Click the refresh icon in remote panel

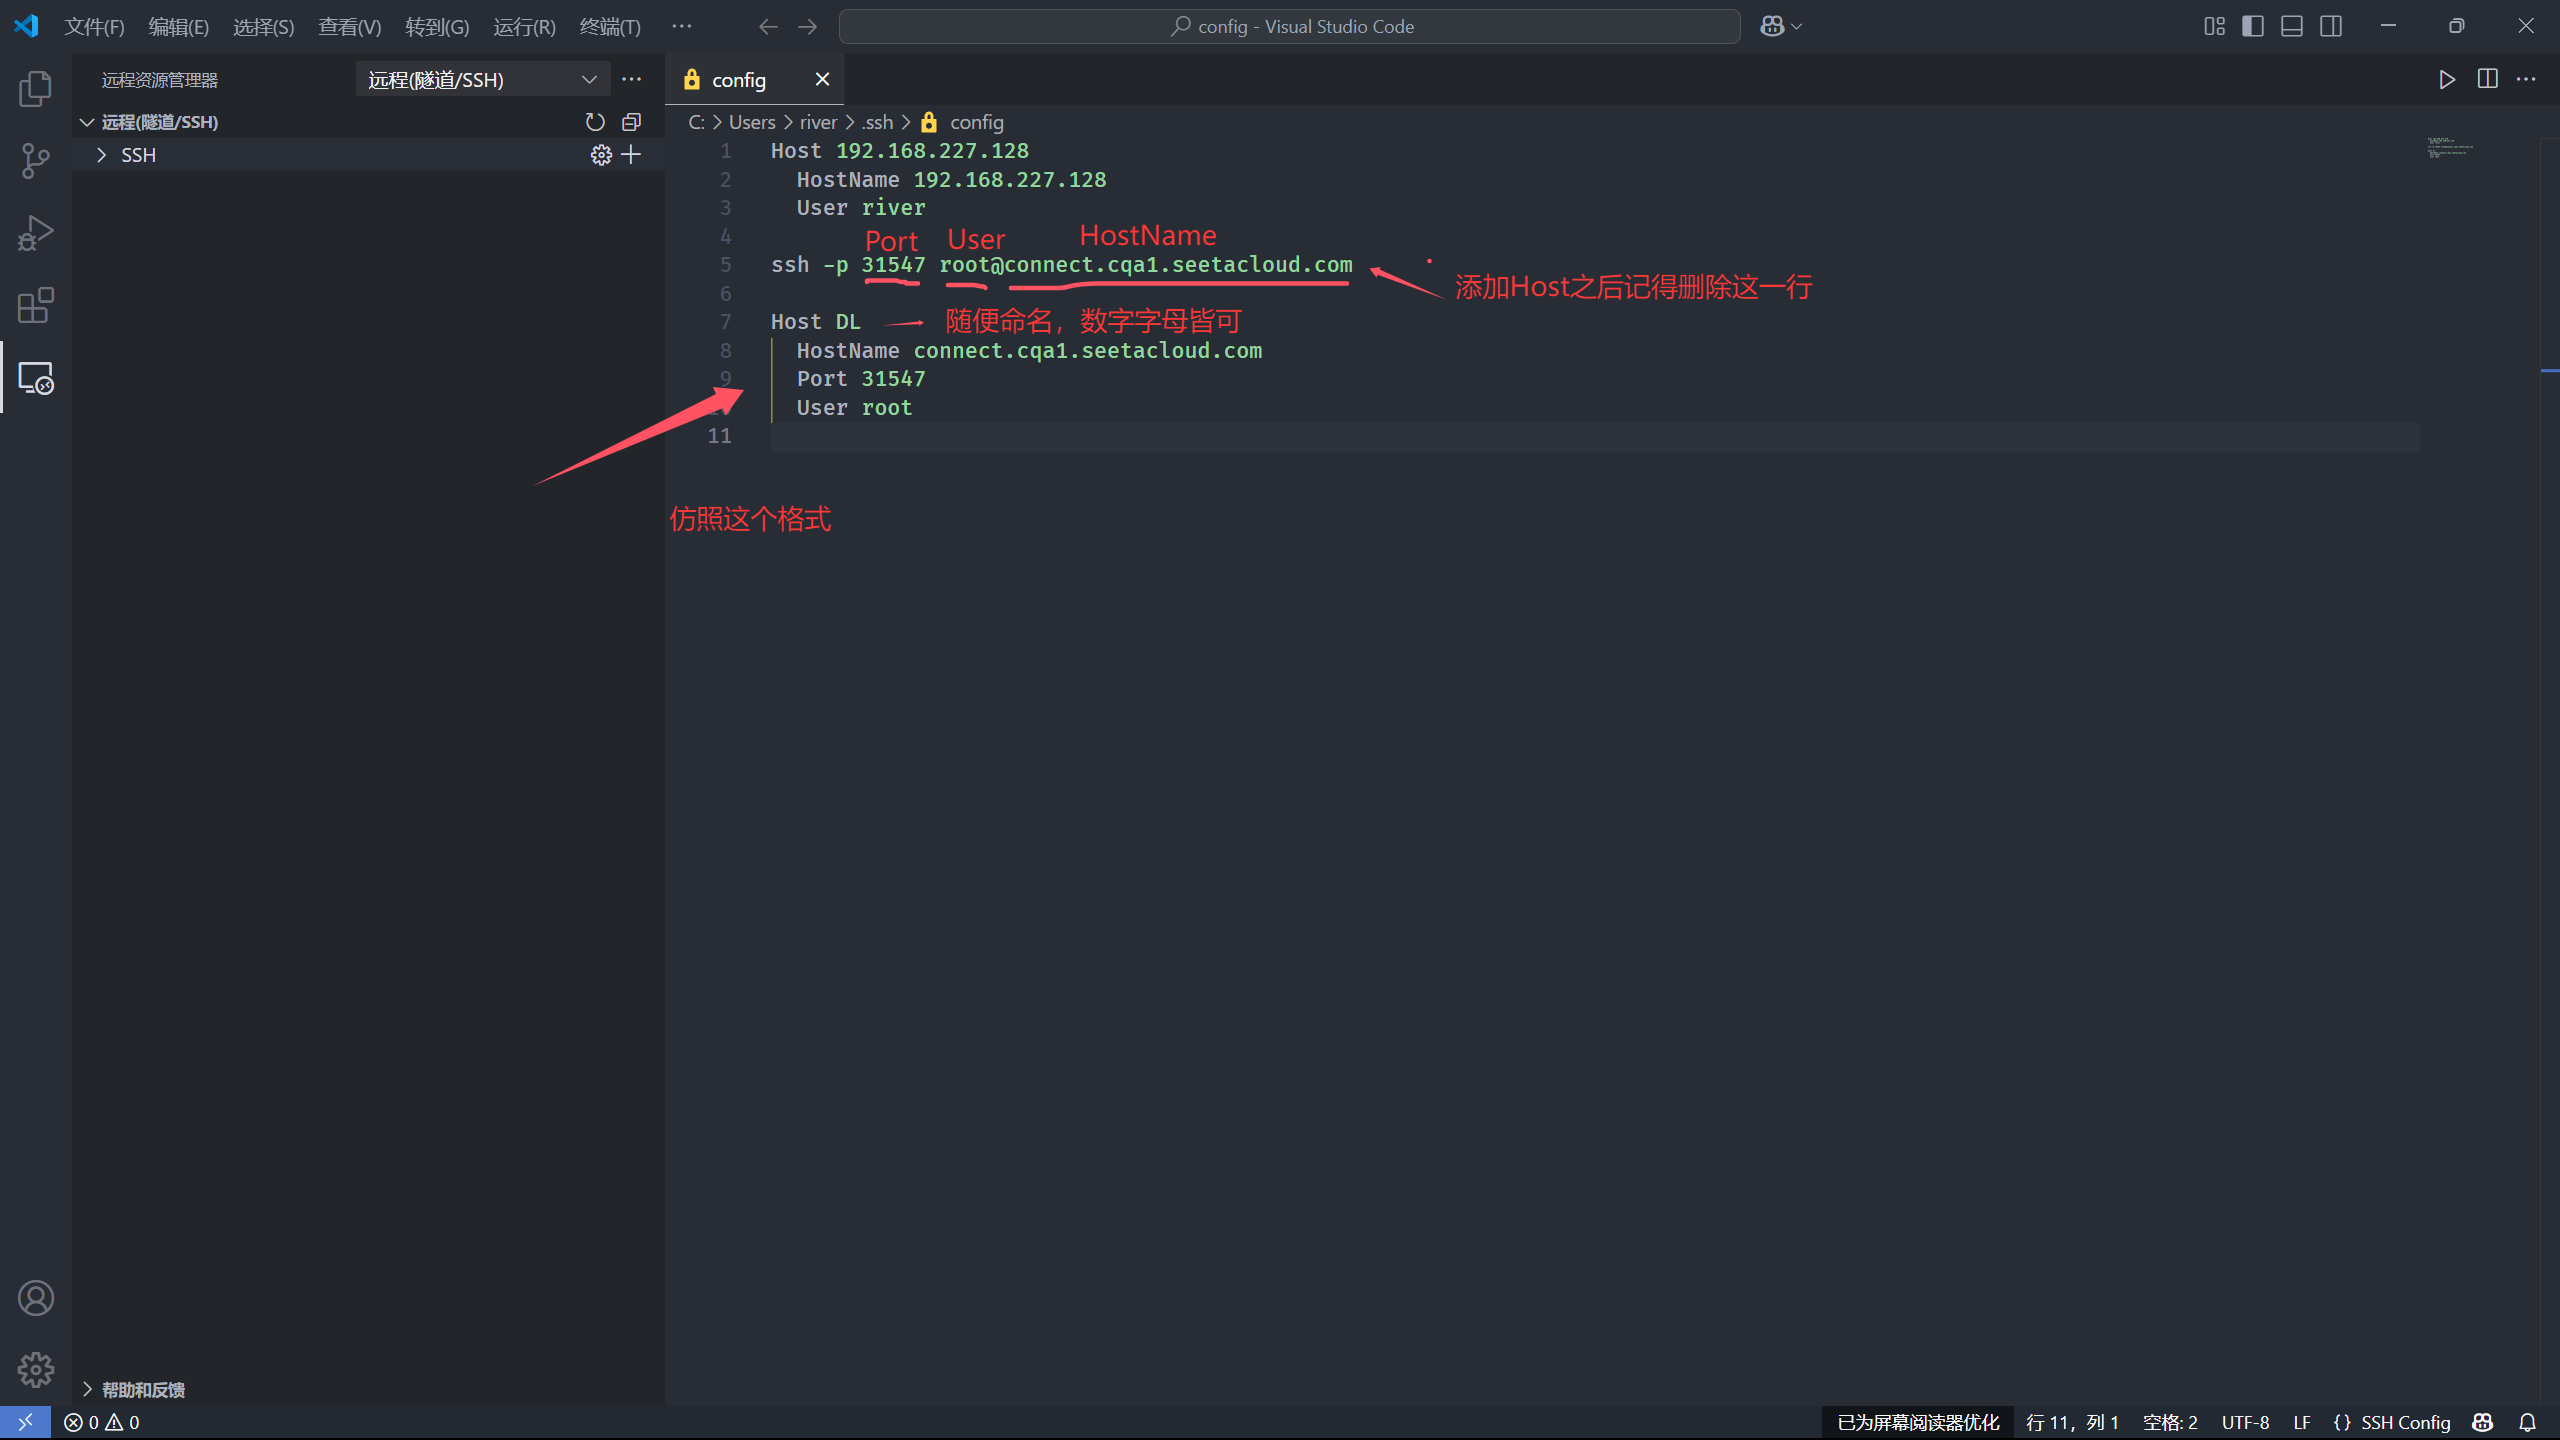coord(595,122)
